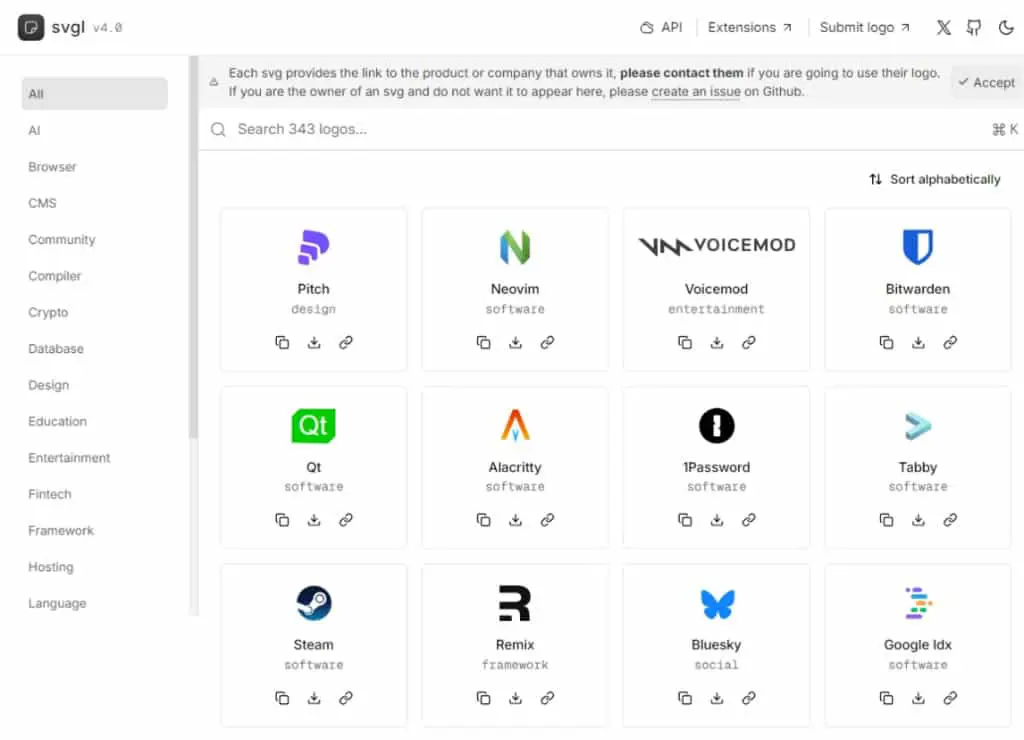Accept the logo usage notice
The image size is (1024, 740).
[x=986, y=82]
